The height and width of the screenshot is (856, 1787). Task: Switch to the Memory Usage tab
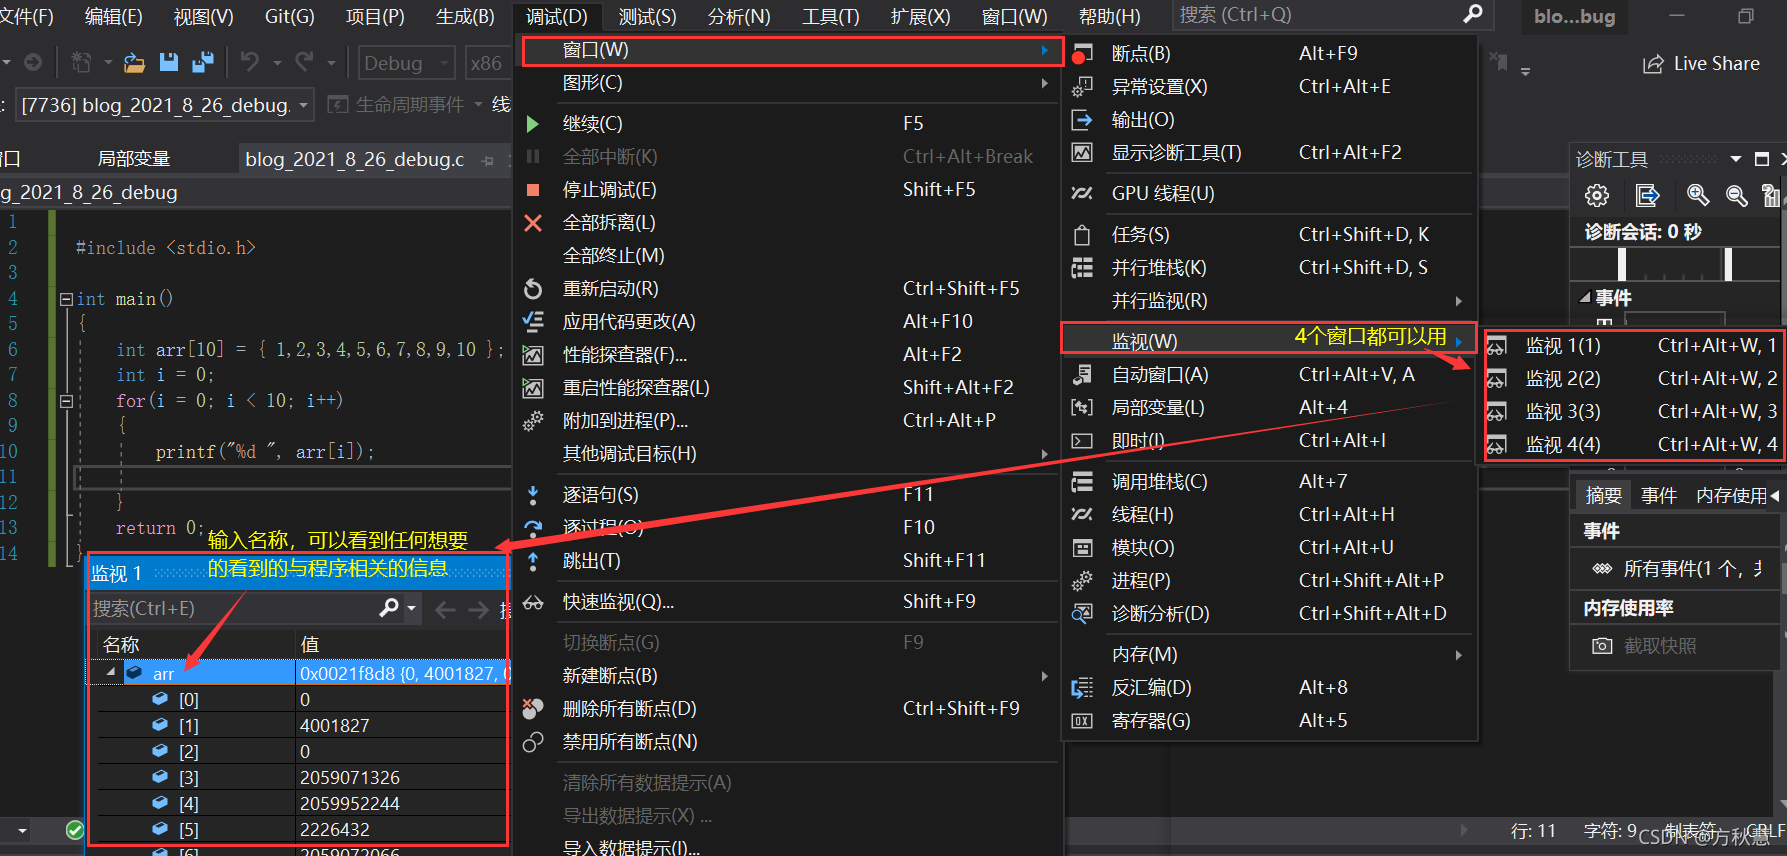1731,496
